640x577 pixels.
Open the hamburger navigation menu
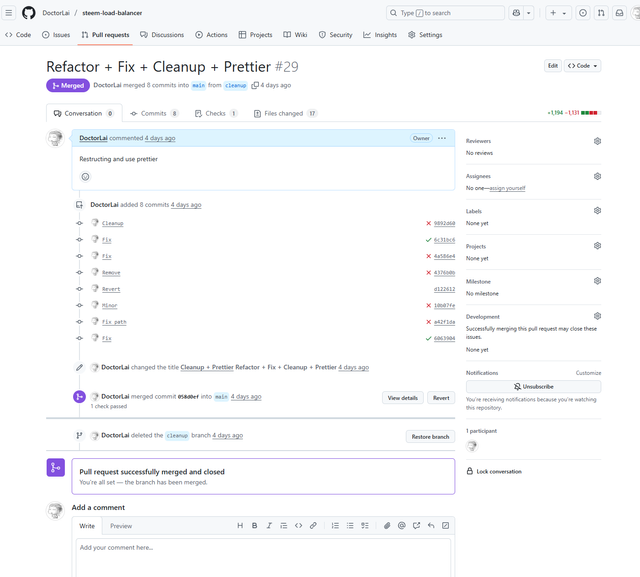pos(9,13)
